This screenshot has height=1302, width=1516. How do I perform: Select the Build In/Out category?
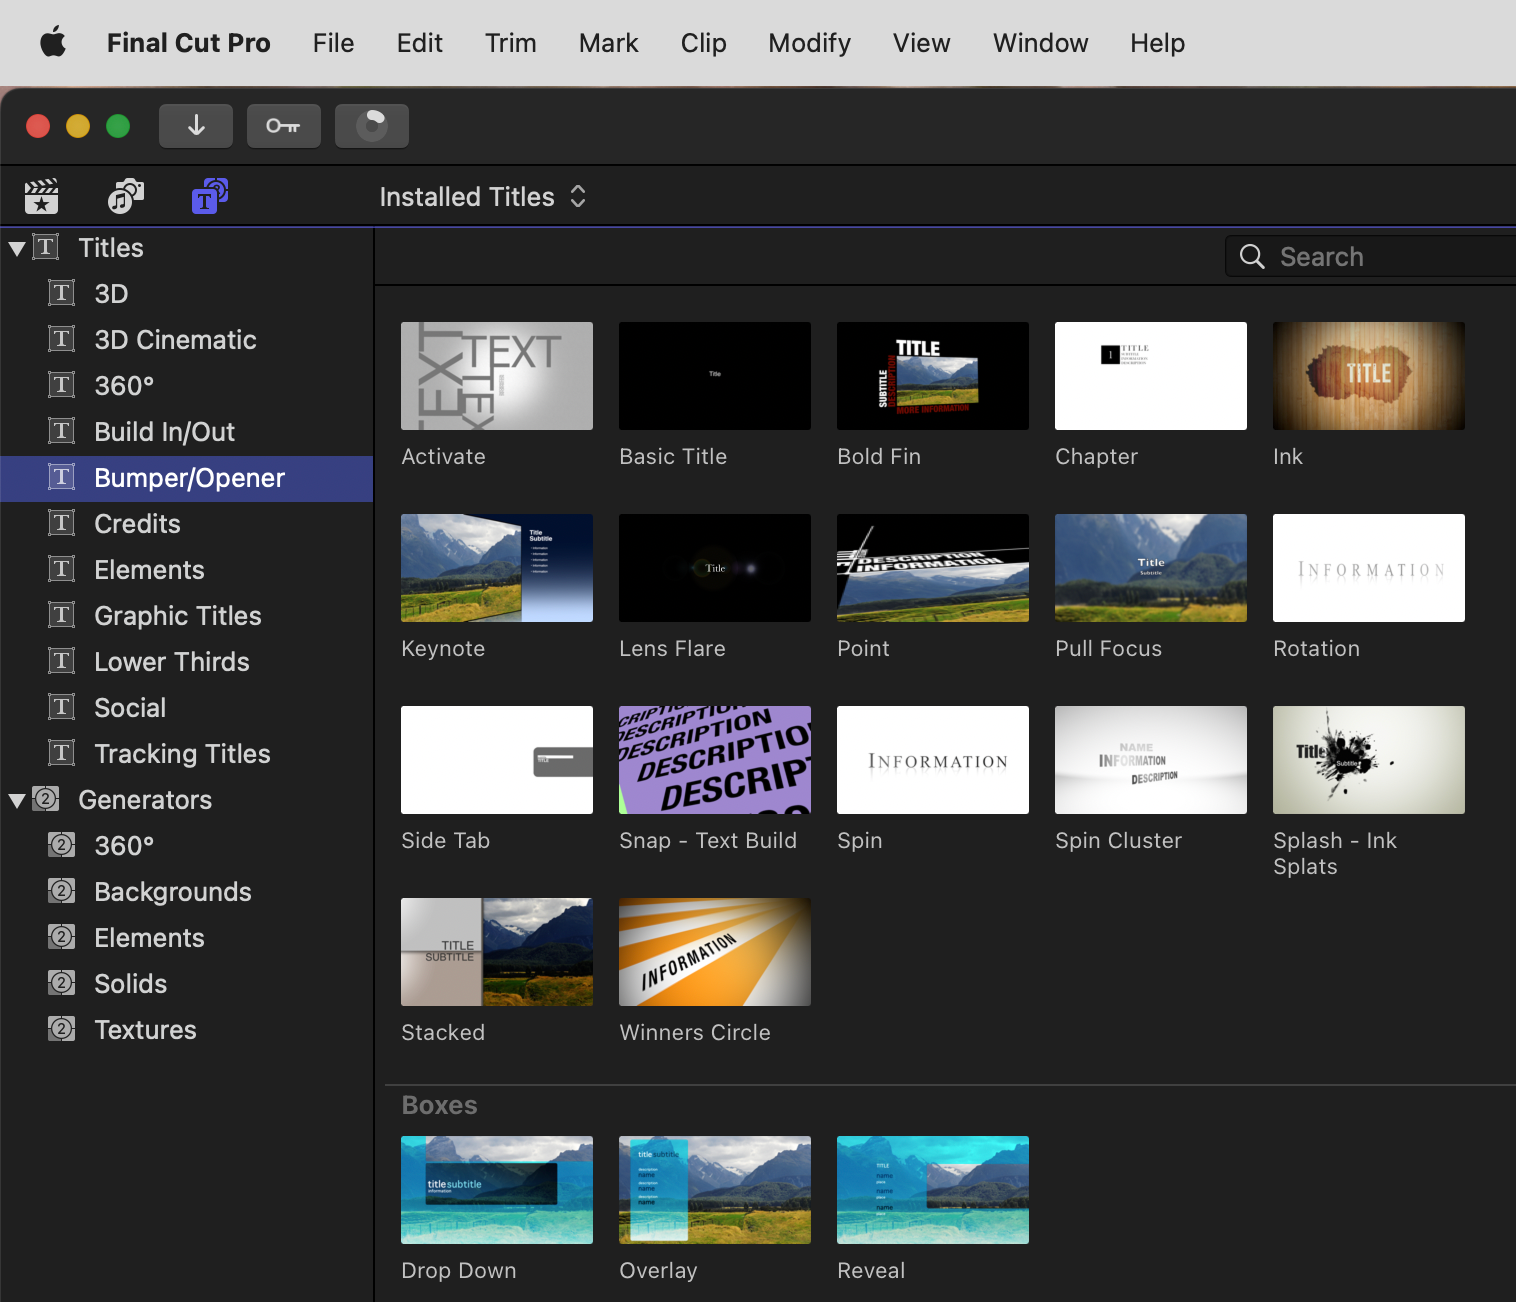coord(187,432)
